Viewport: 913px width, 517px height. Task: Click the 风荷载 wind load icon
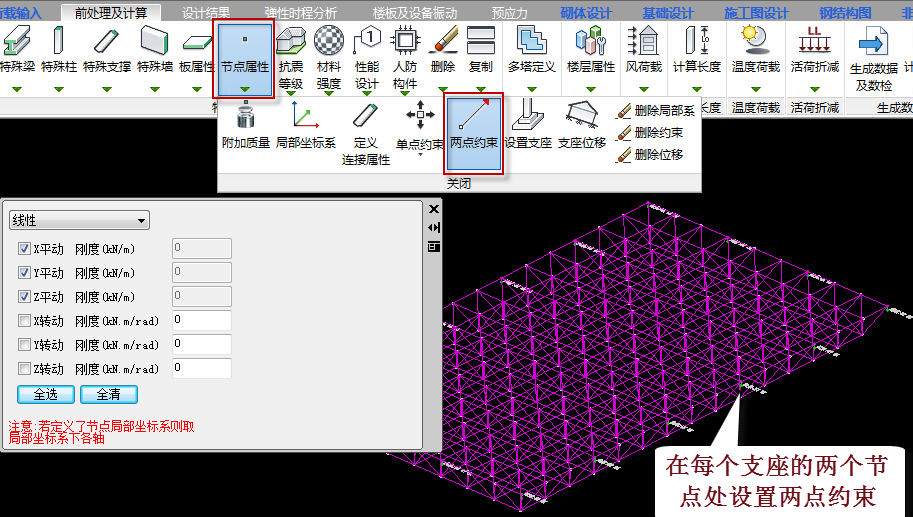(x=643, y=42)
